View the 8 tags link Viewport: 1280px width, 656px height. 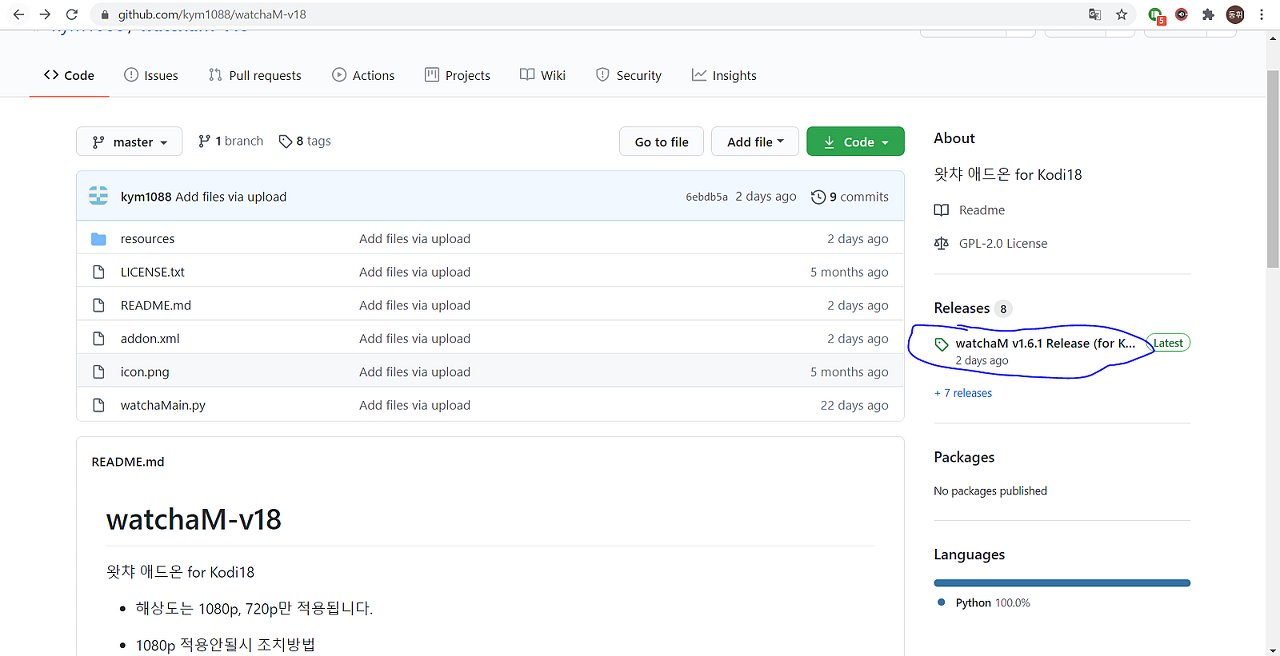tap(305, 141)
